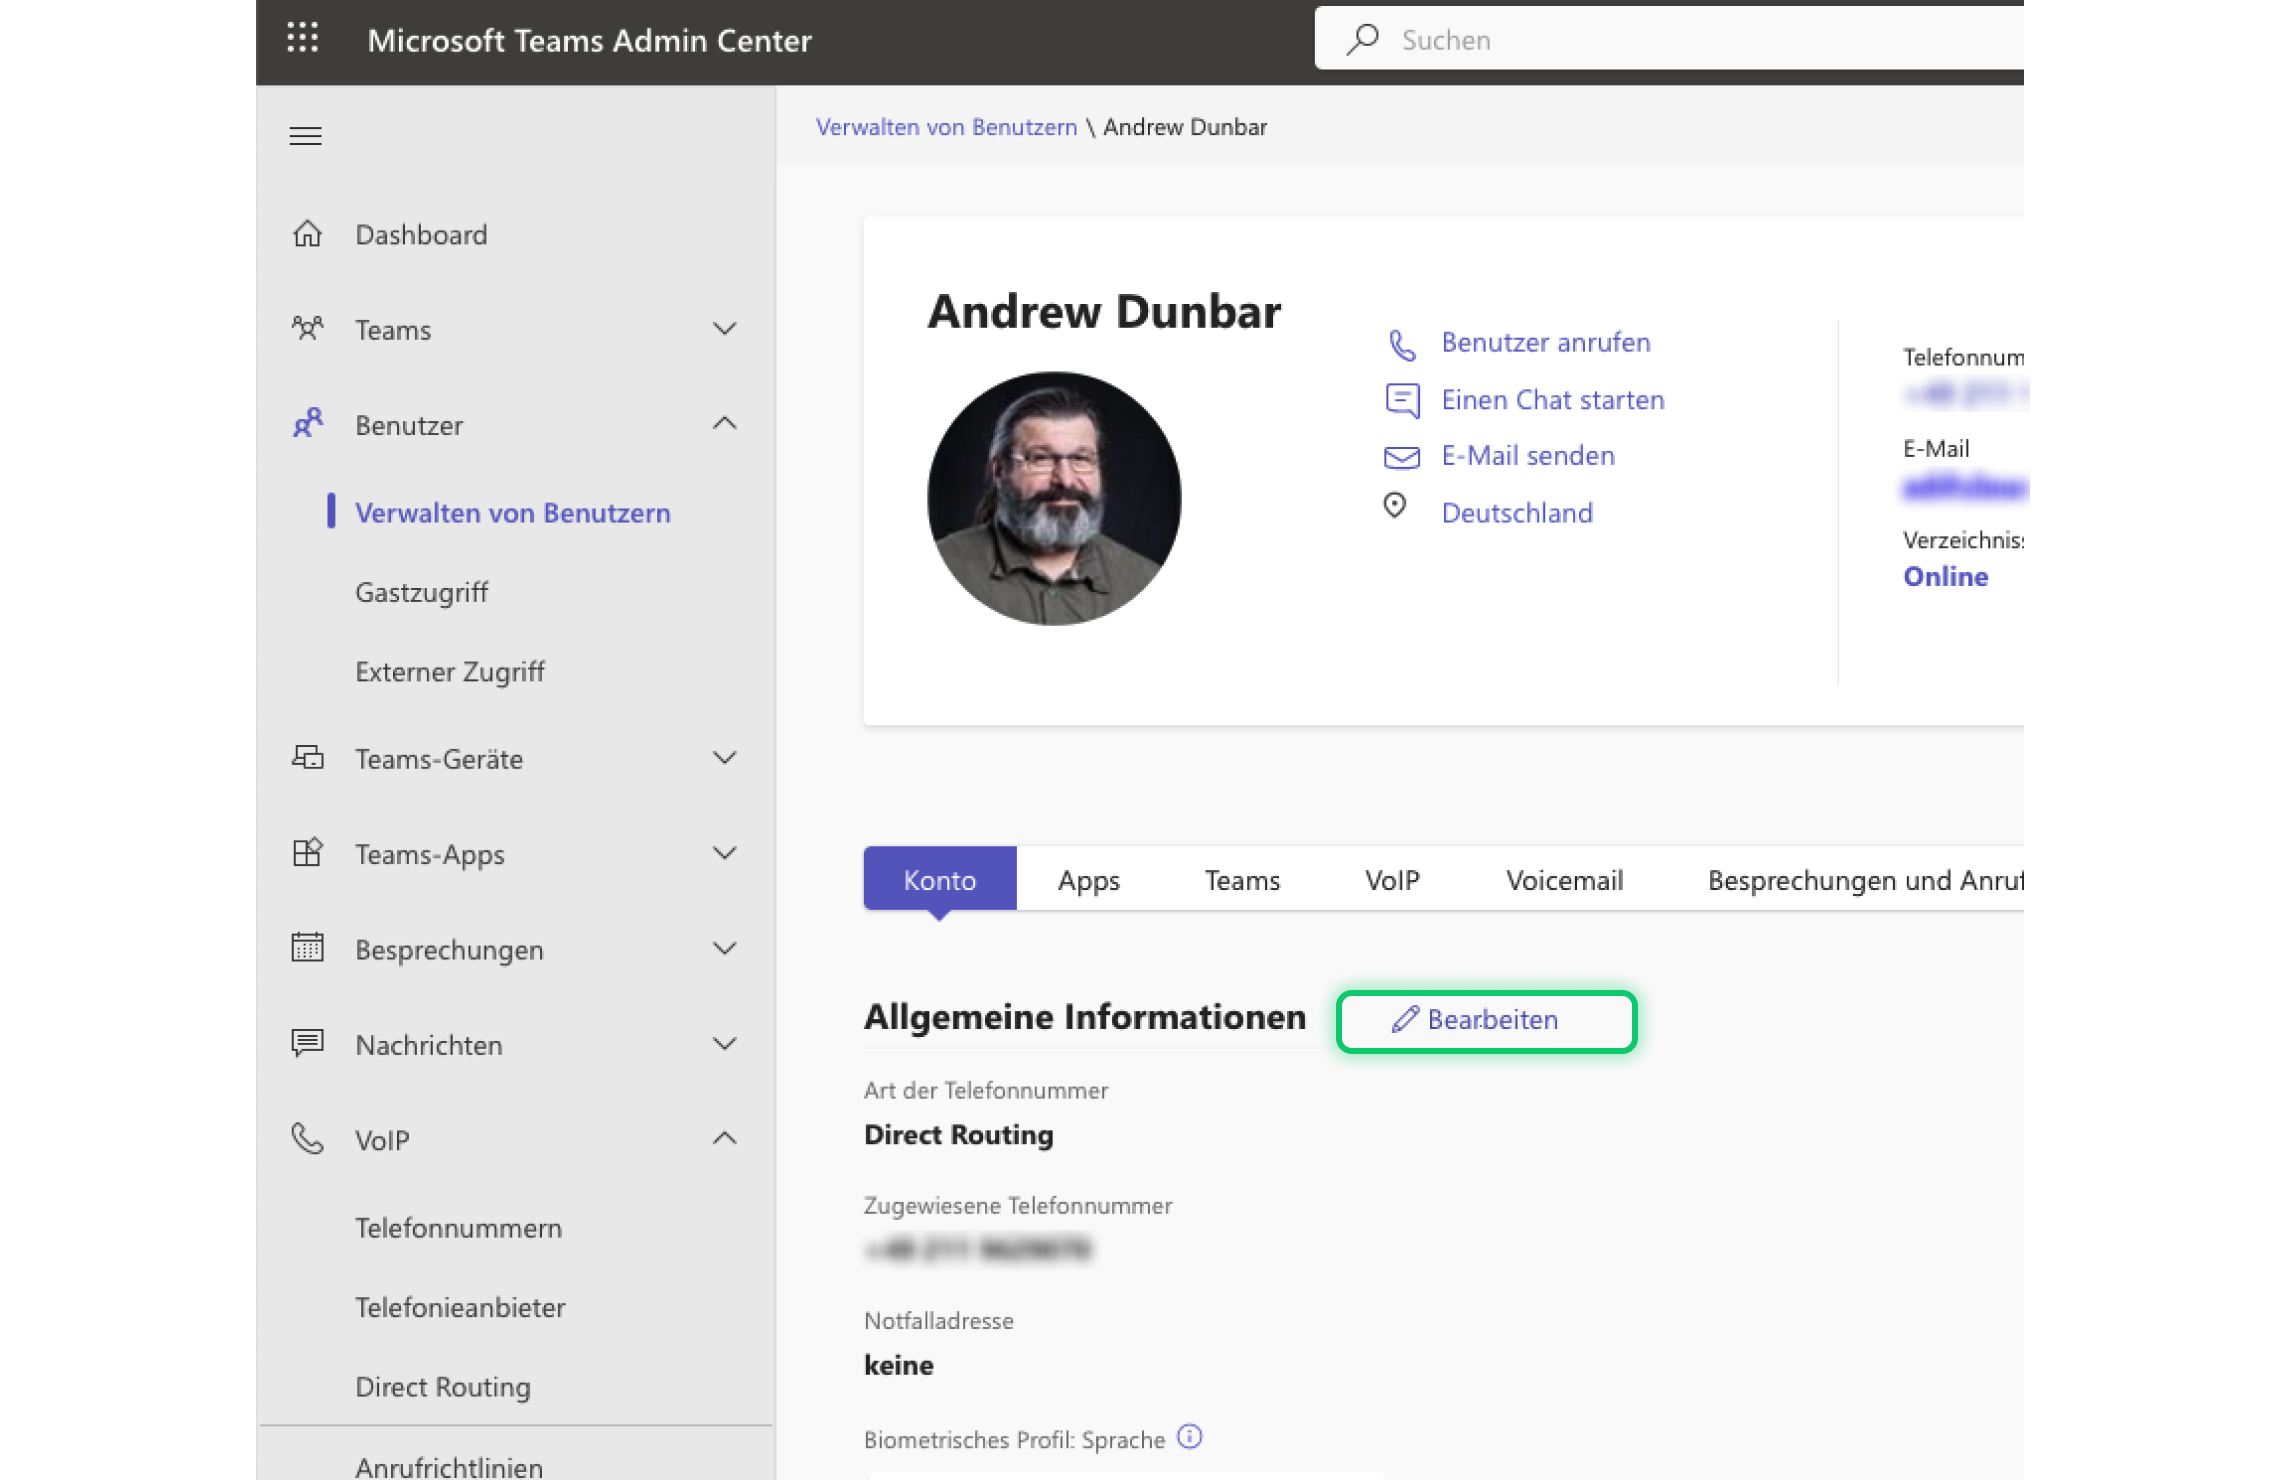Open the Voicemail tab
This screenshot has width=2280, height=1480.
pyautogui.click(x=1564, y=880)
